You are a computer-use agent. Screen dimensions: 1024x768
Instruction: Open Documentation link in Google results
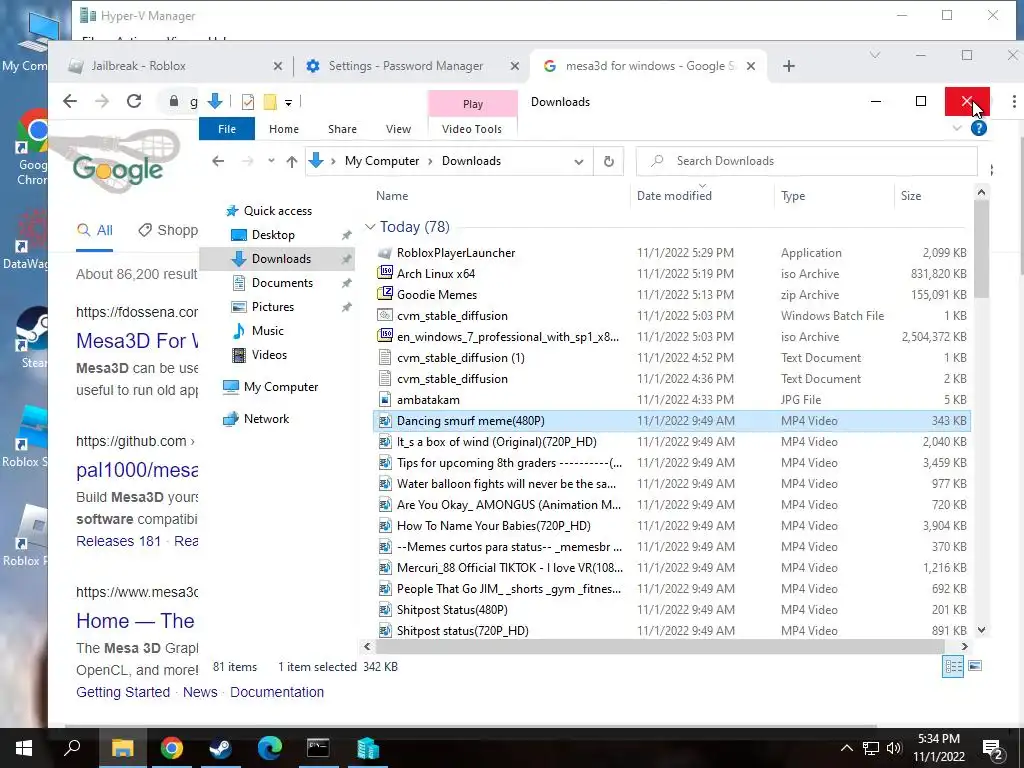click(x=277, y=692)
